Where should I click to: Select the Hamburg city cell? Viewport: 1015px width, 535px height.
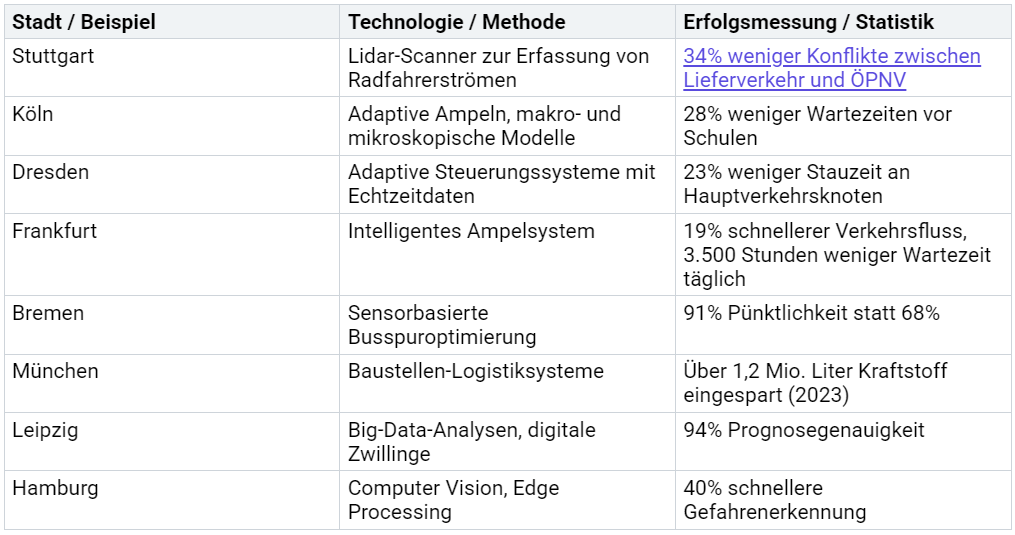(x=56, y=488)
